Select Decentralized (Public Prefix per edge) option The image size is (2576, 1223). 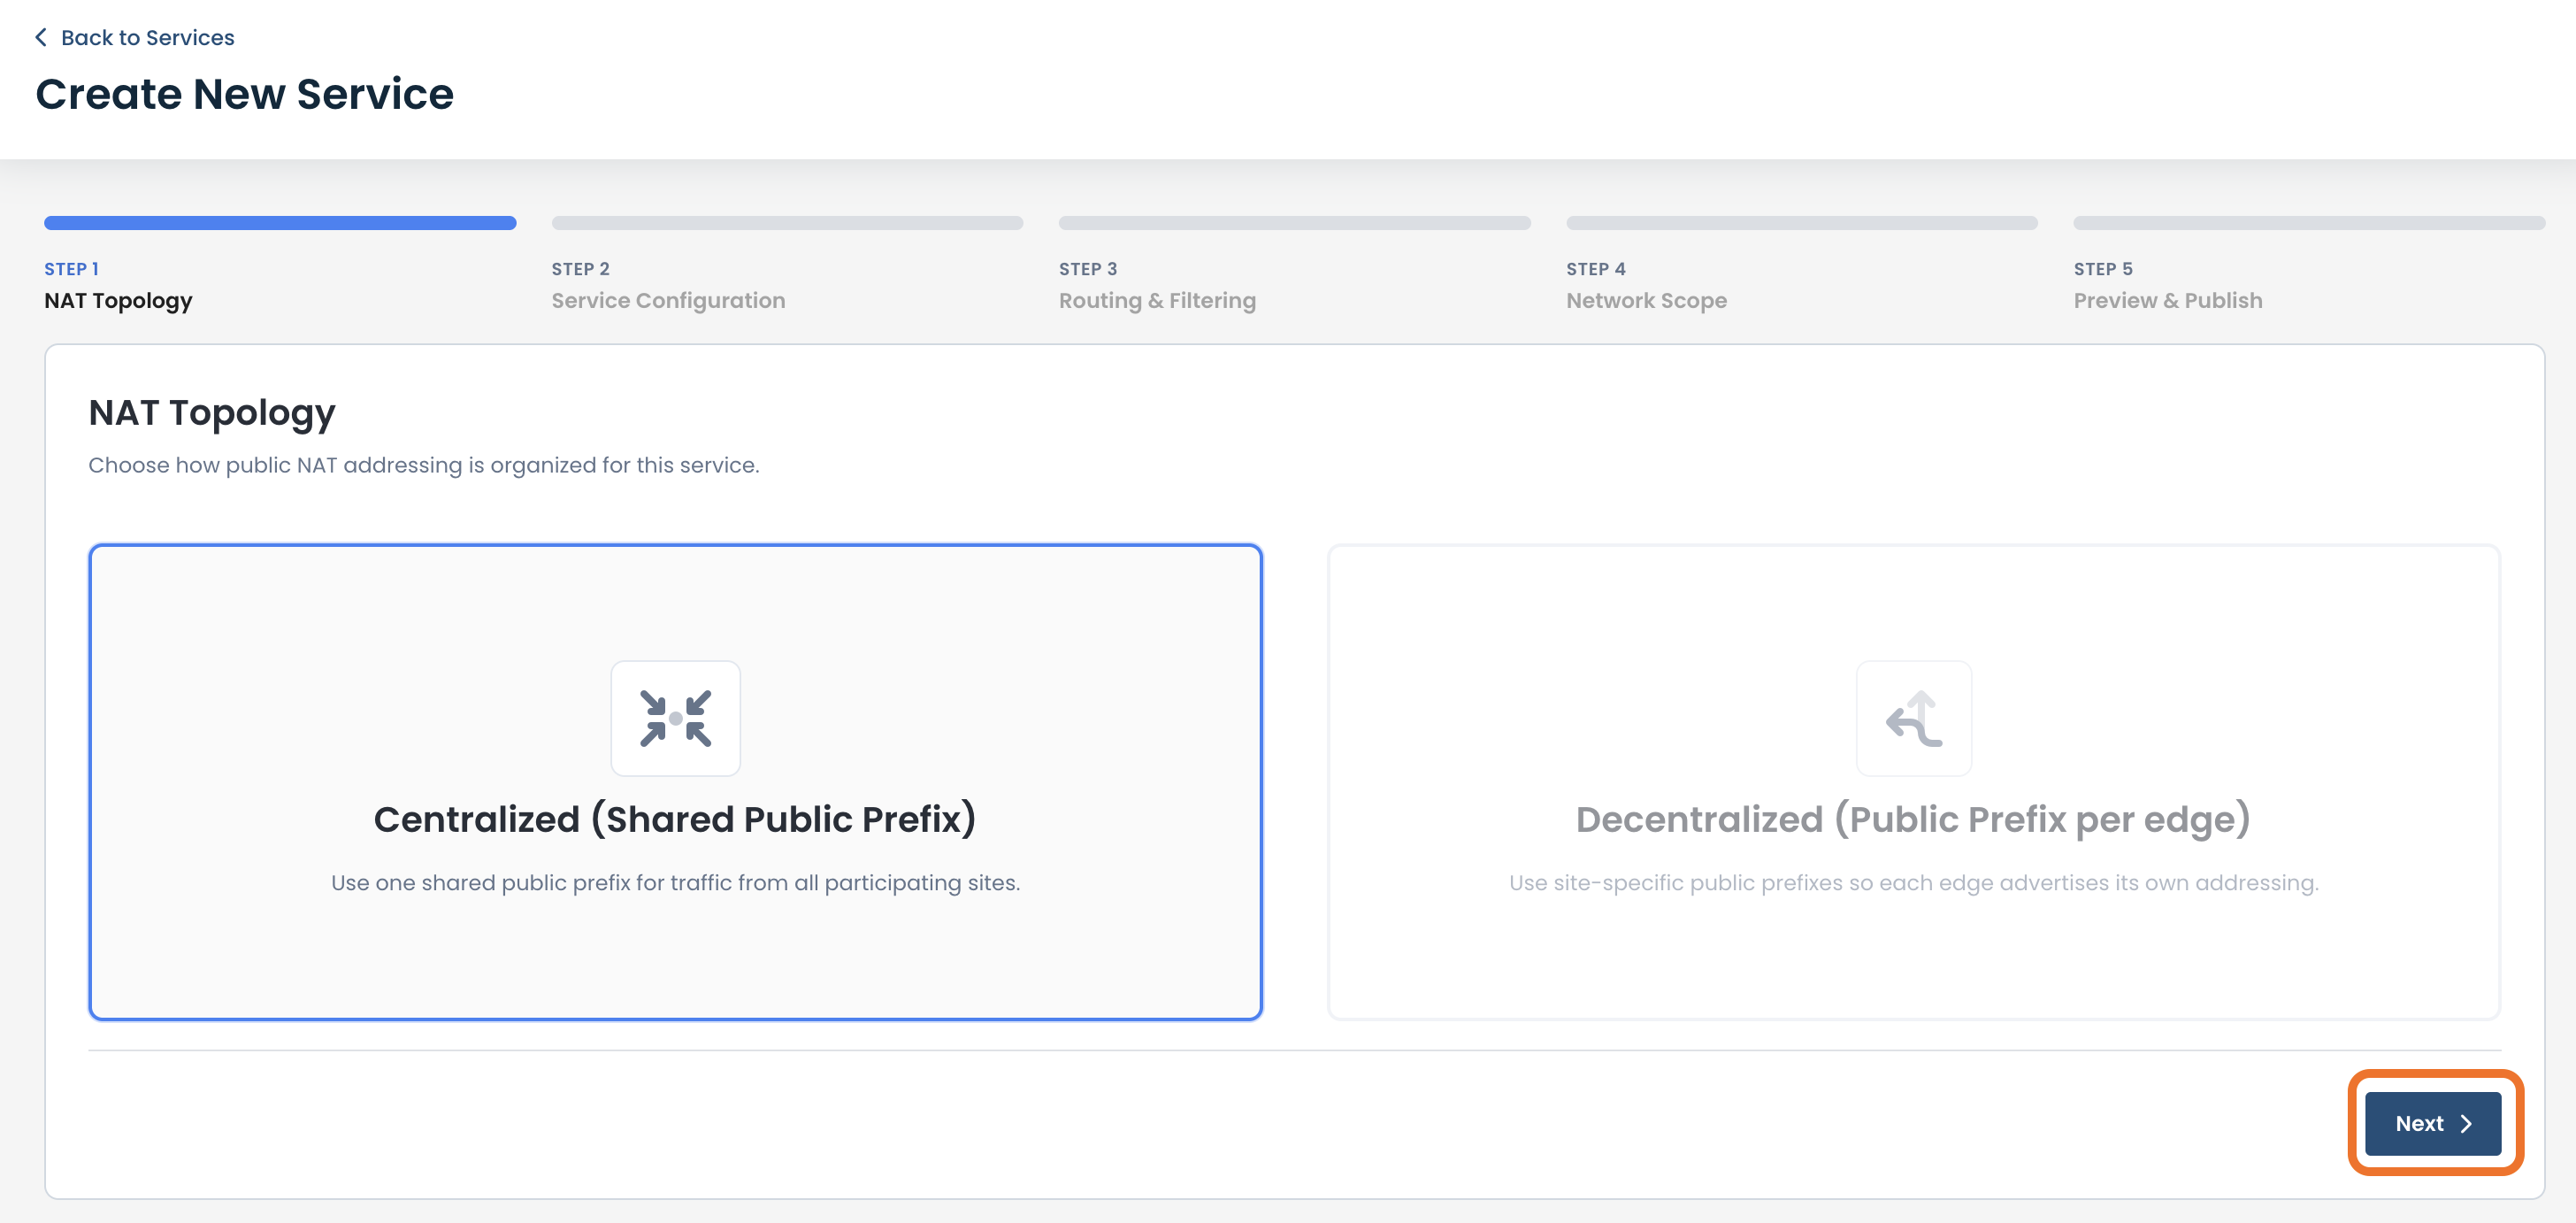(1914, 782)
